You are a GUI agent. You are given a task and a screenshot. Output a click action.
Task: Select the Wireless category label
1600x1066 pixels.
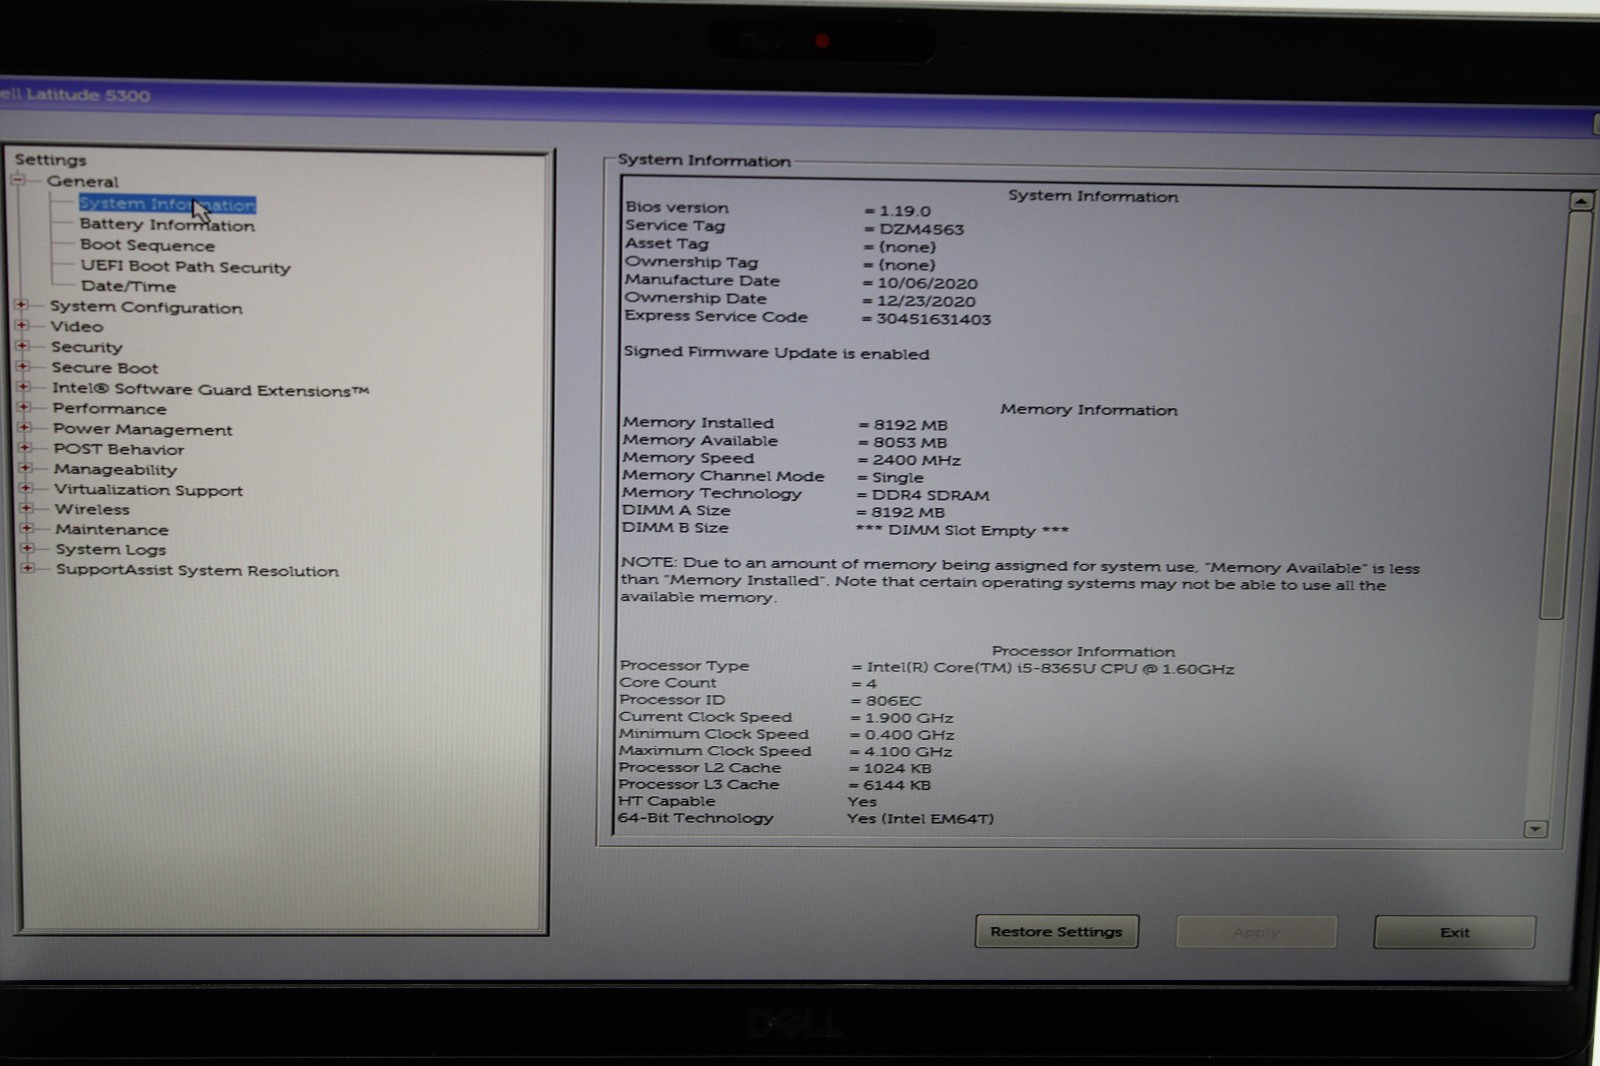[x=92, y=510]
